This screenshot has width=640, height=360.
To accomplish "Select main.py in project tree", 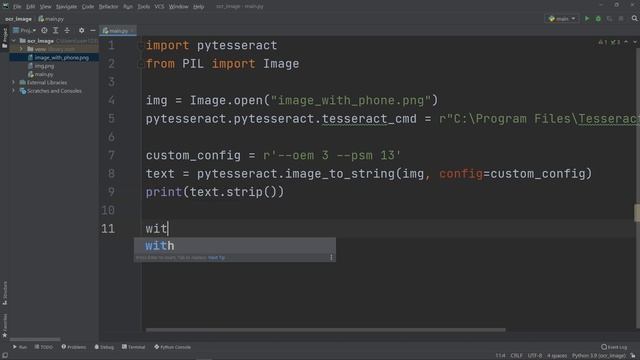I will [40, 74].
